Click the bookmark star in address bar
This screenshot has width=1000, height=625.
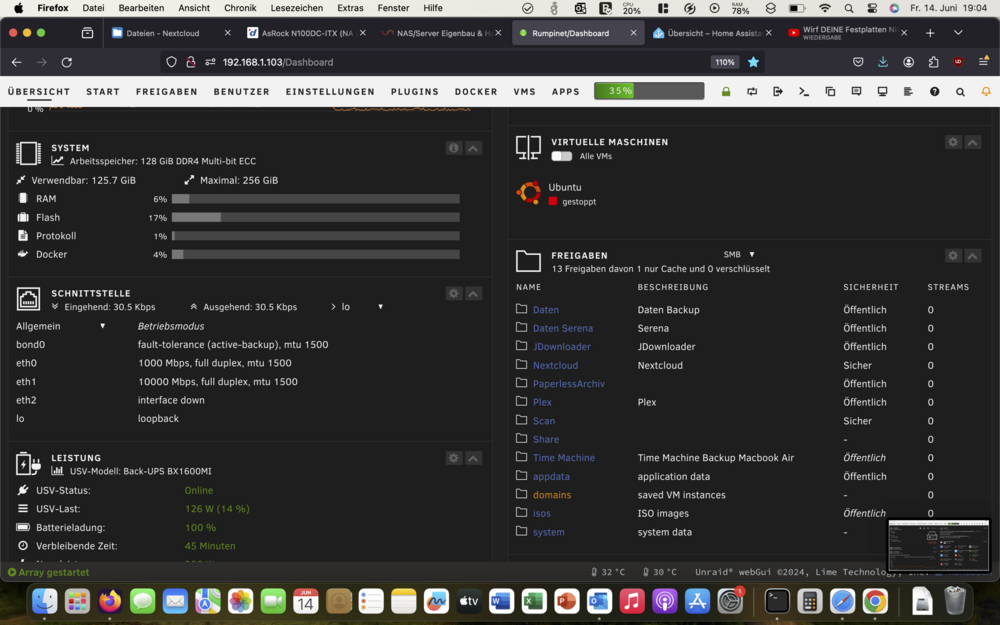(753, 62)
